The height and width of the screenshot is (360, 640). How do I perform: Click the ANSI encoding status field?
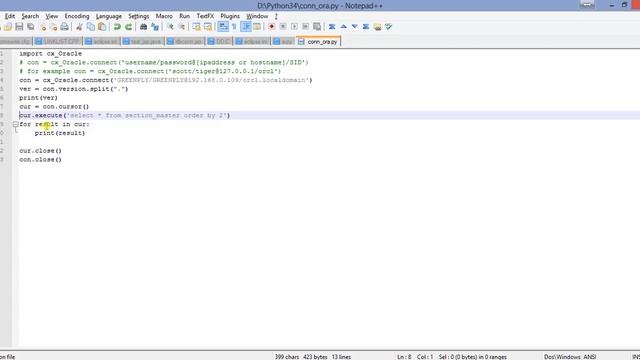(590, 357)
